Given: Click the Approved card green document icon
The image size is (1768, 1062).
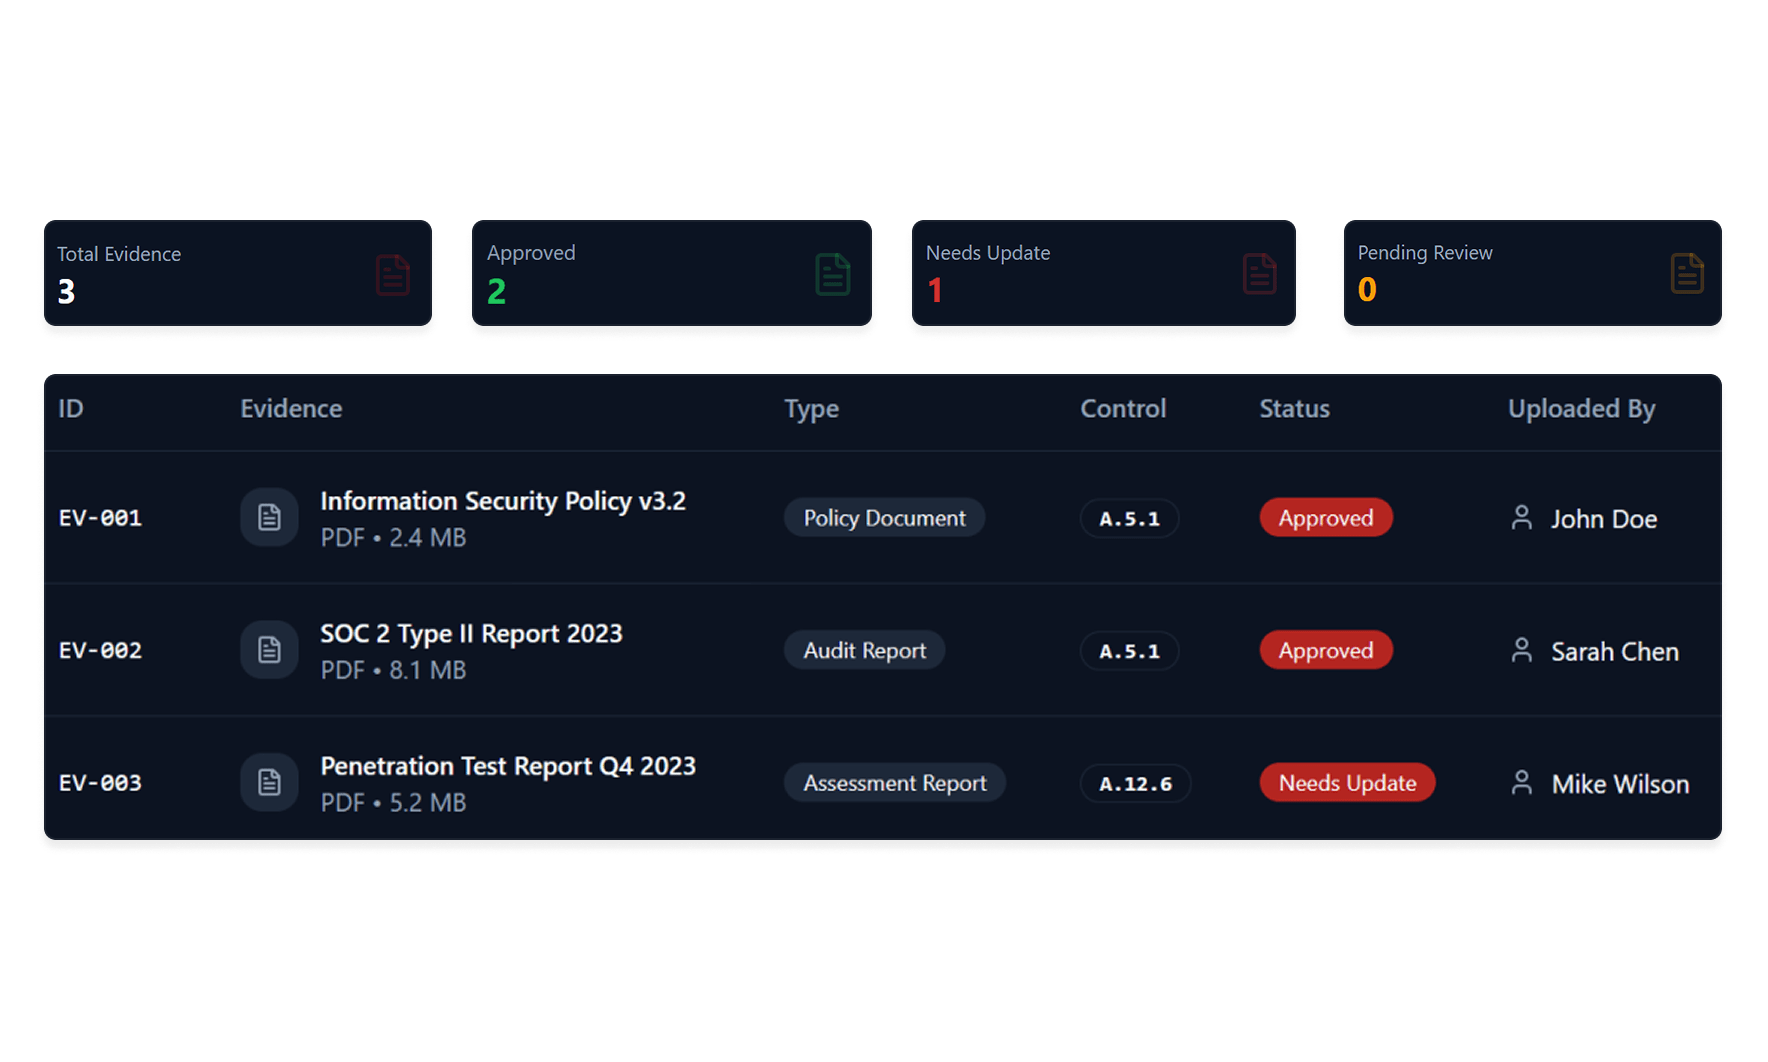Looking at the screenshot, I should 832,274.
